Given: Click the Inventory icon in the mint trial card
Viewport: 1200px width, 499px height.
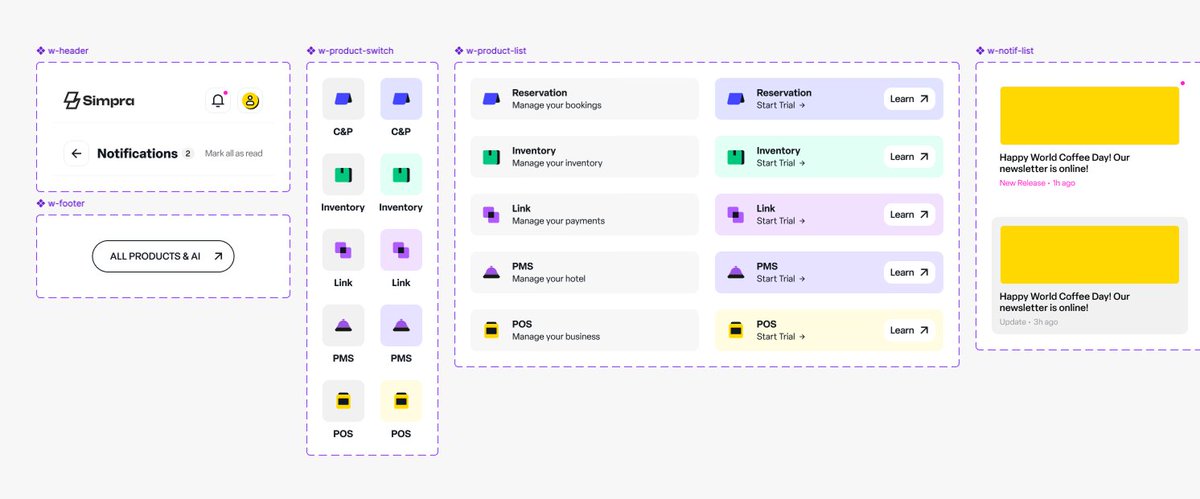Looking at the screenshot, I should click(735, 156).
